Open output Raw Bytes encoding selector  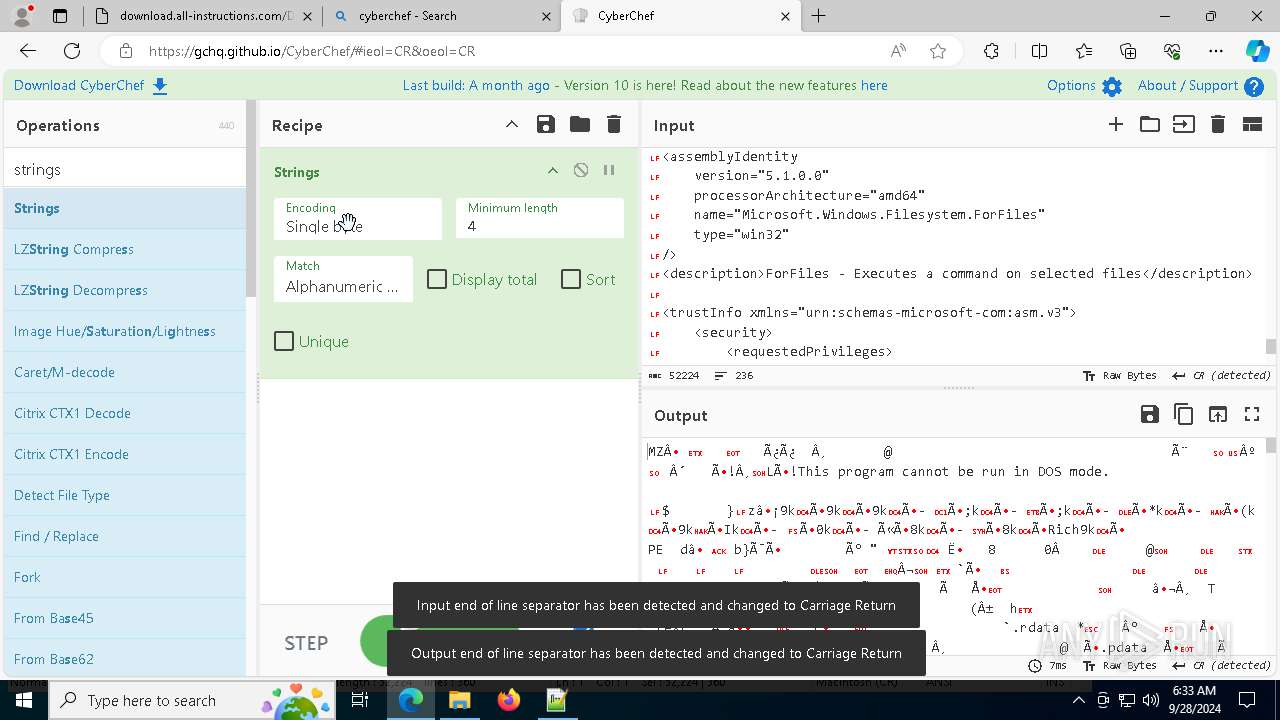1120,665
